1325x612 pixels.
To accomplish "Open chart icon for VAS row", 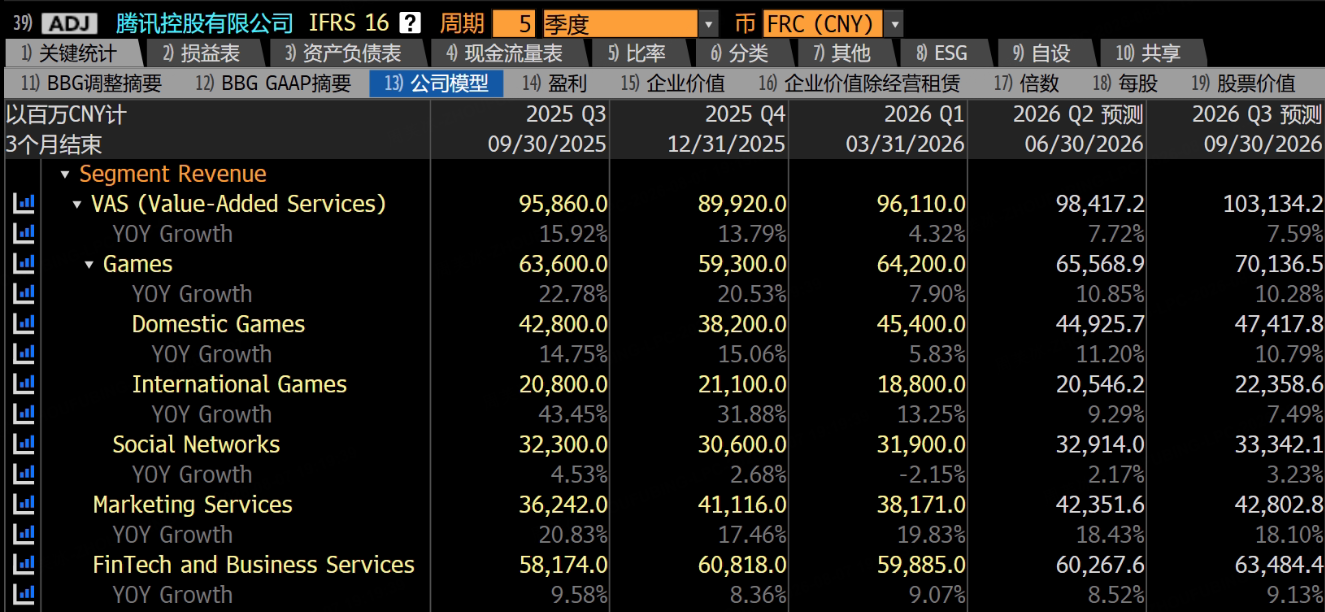I will [22, 204].
